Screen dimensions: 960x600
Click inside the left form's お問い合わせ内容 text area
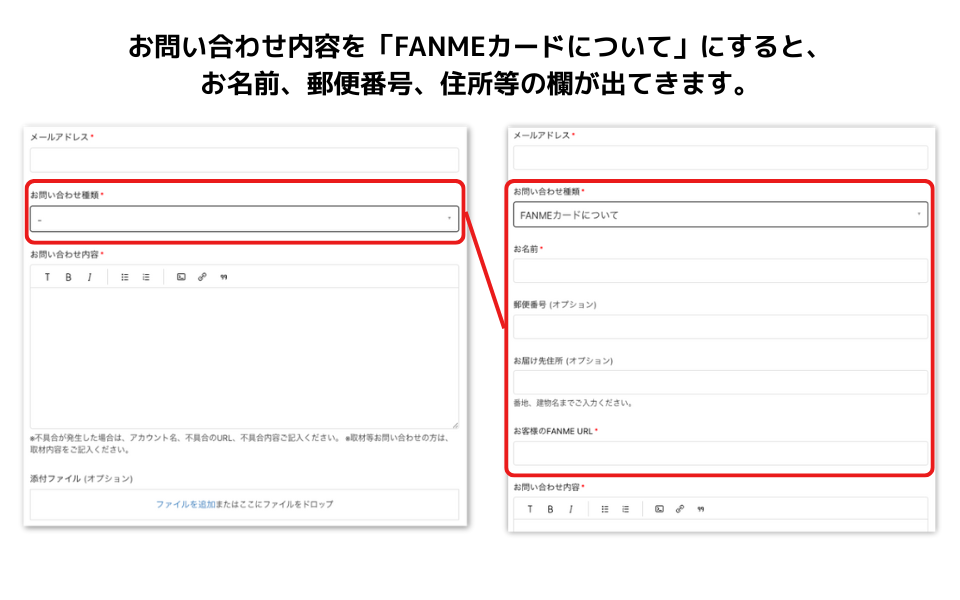tap(244, 358)
